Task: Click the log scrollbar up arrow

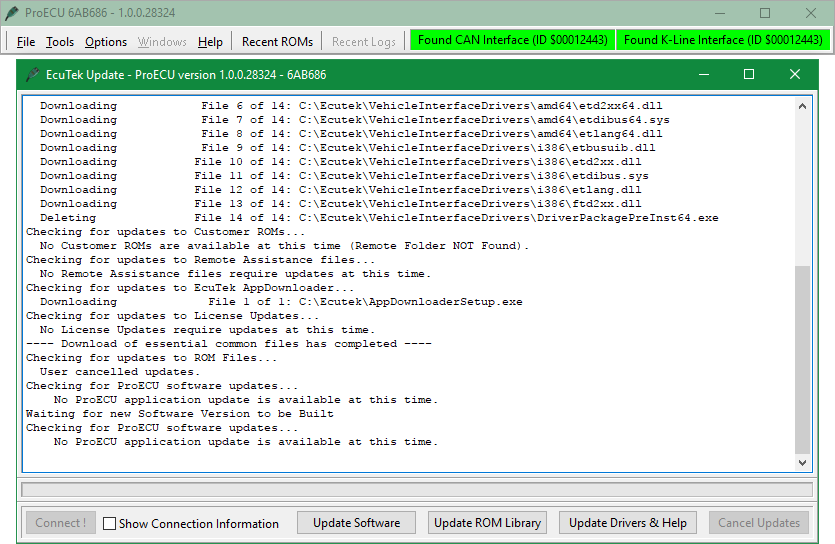Action: coord(803,106)
